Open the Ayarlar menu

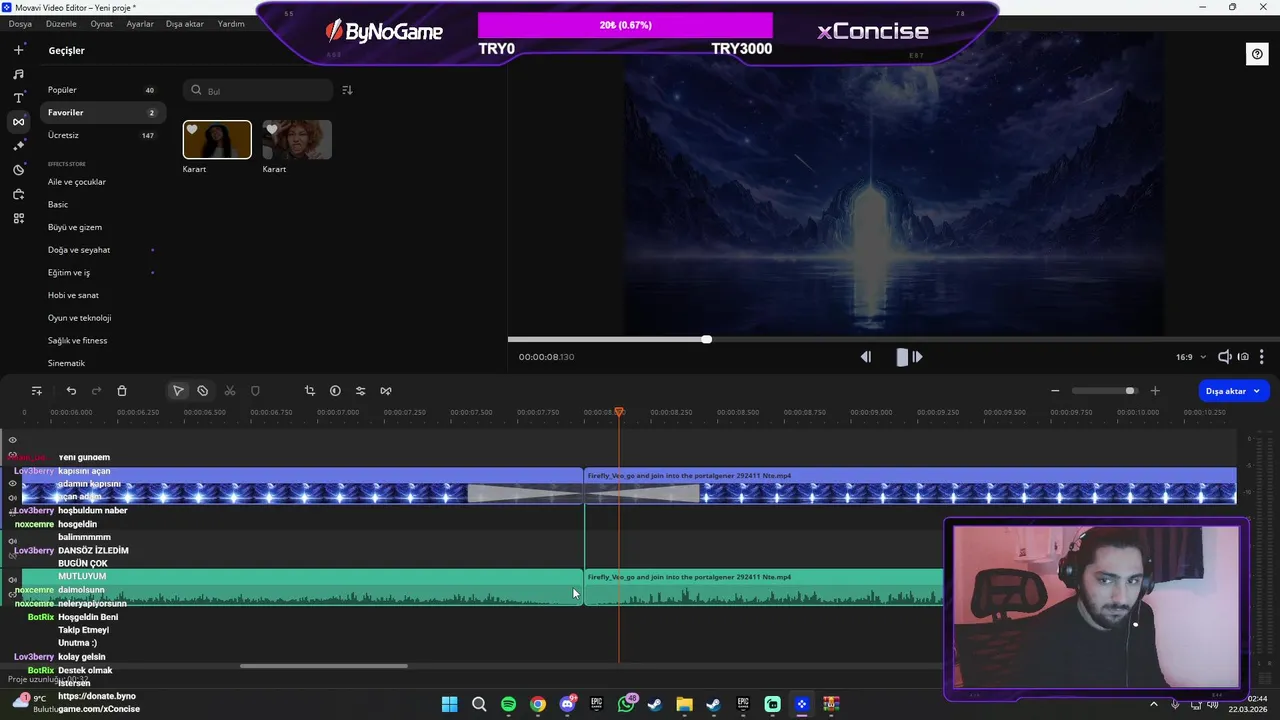(140, 24)
